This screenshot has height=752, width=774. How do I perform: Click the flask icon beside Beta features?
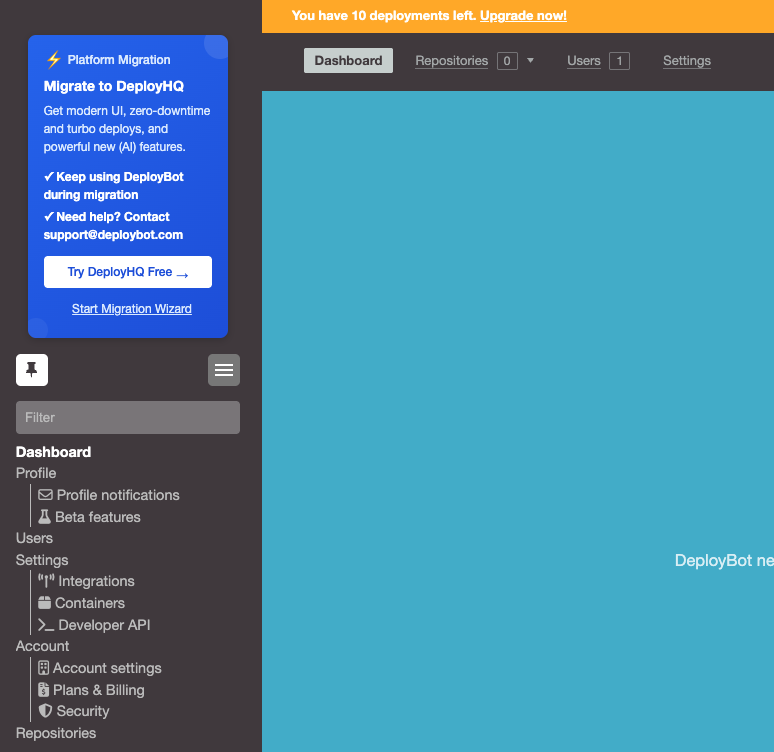point(45,517)
